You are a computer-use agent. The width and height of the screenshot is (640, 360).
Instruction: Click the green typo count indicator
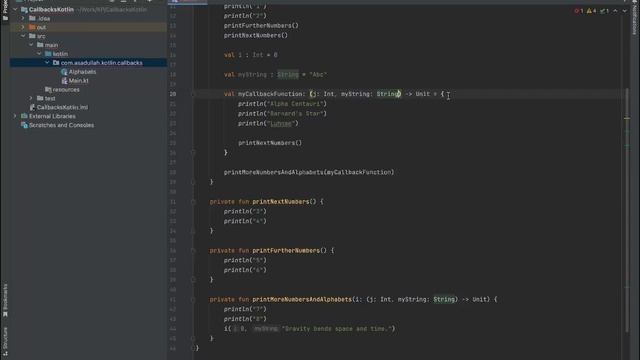604,11
